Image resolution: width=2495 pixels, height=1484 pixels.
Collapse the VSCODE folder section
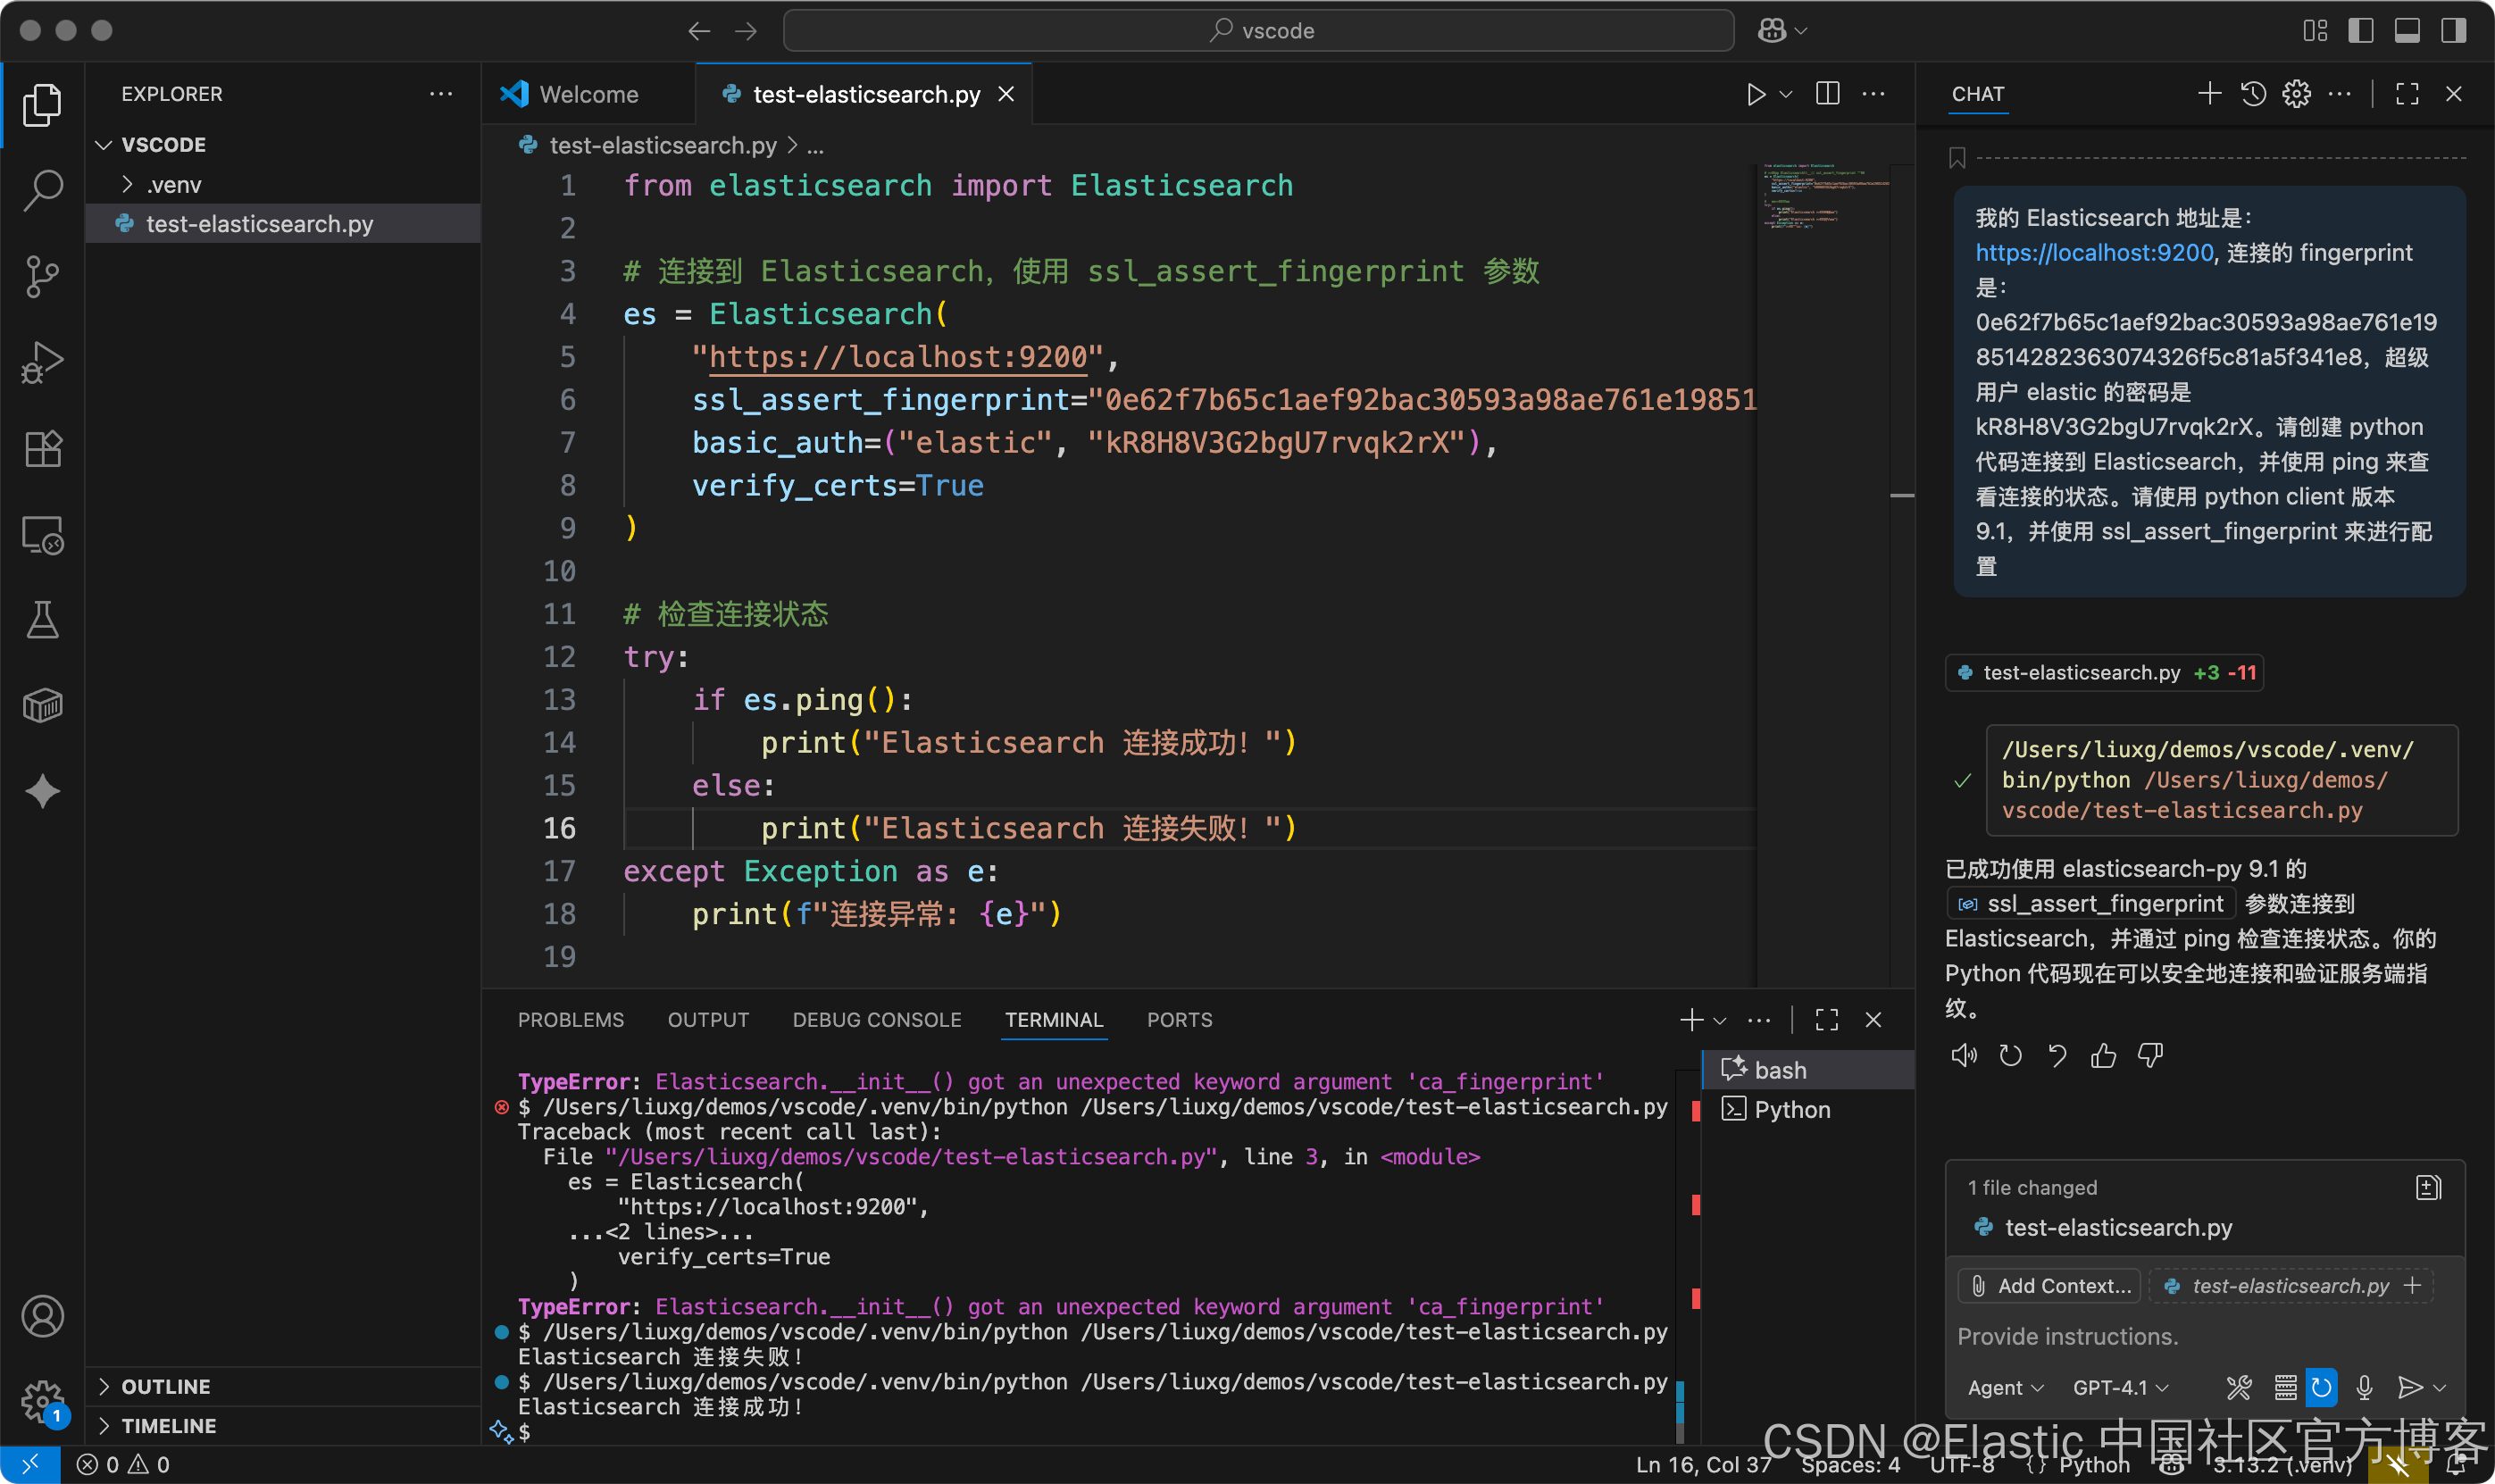tap(104, 145)
